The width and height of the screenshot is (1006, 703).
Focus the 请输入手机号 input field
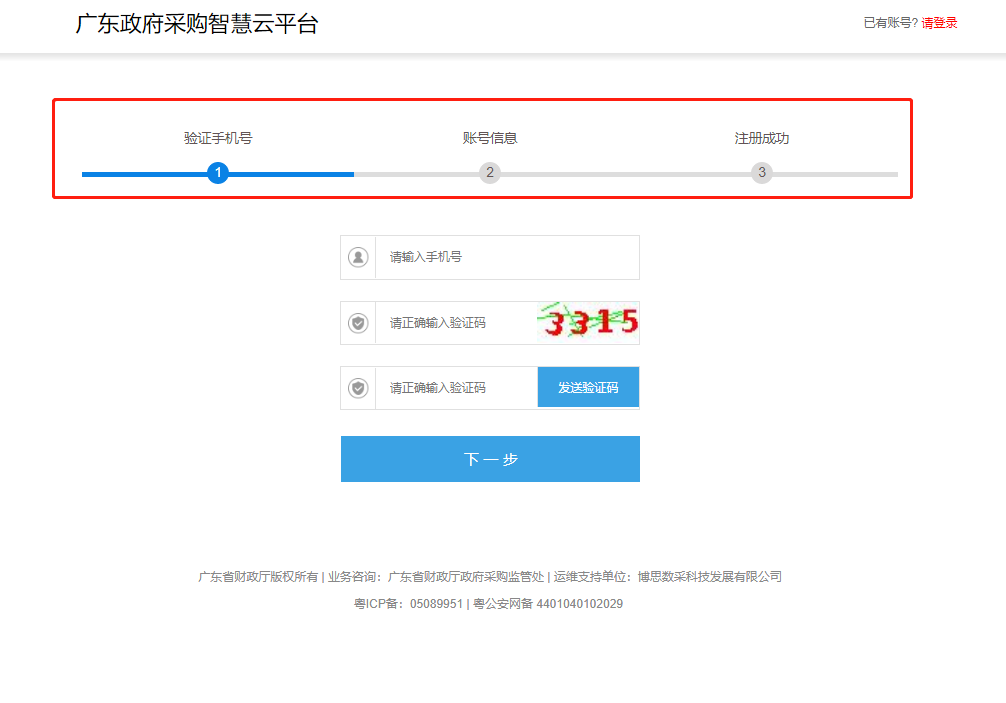(506, 257)
